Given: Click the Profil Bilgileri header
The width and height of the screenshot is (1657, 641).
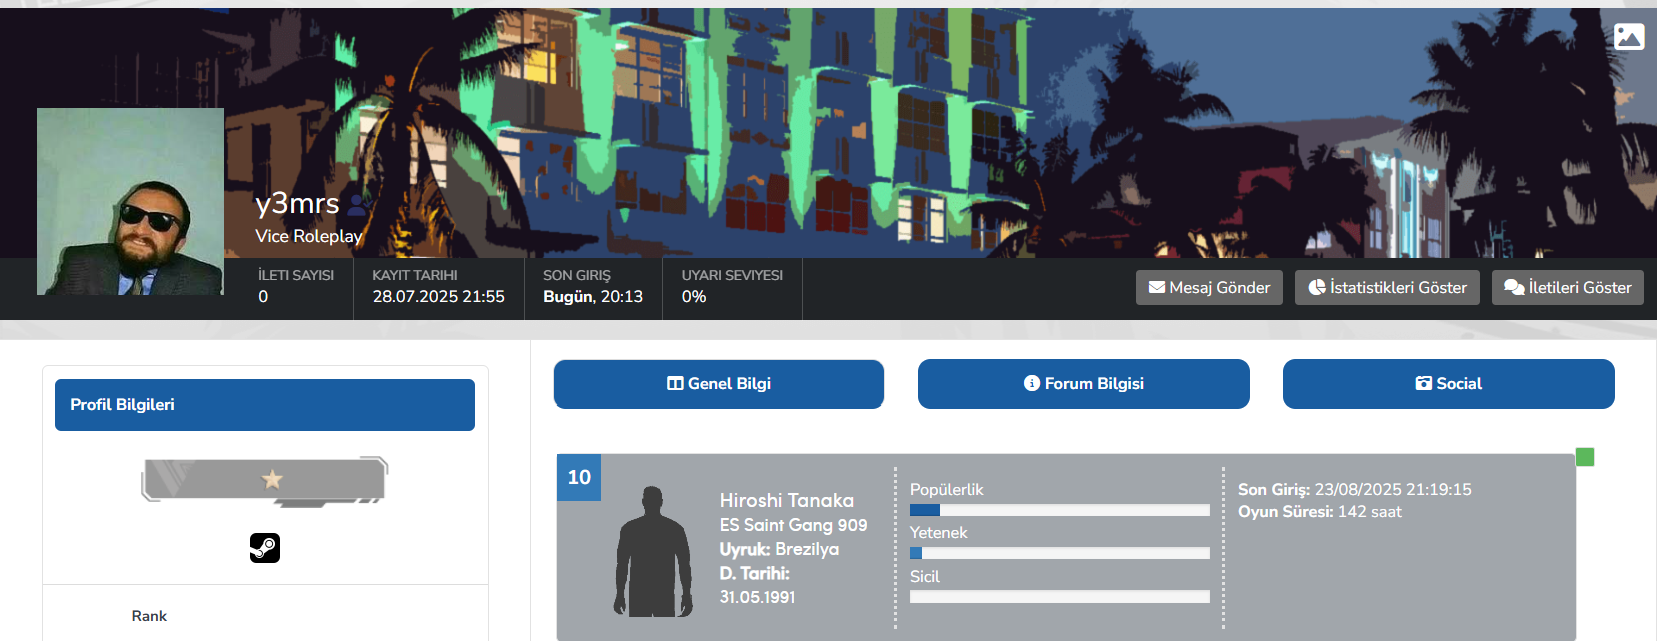Looking at the screenshot, I should (x=265, y=405).
